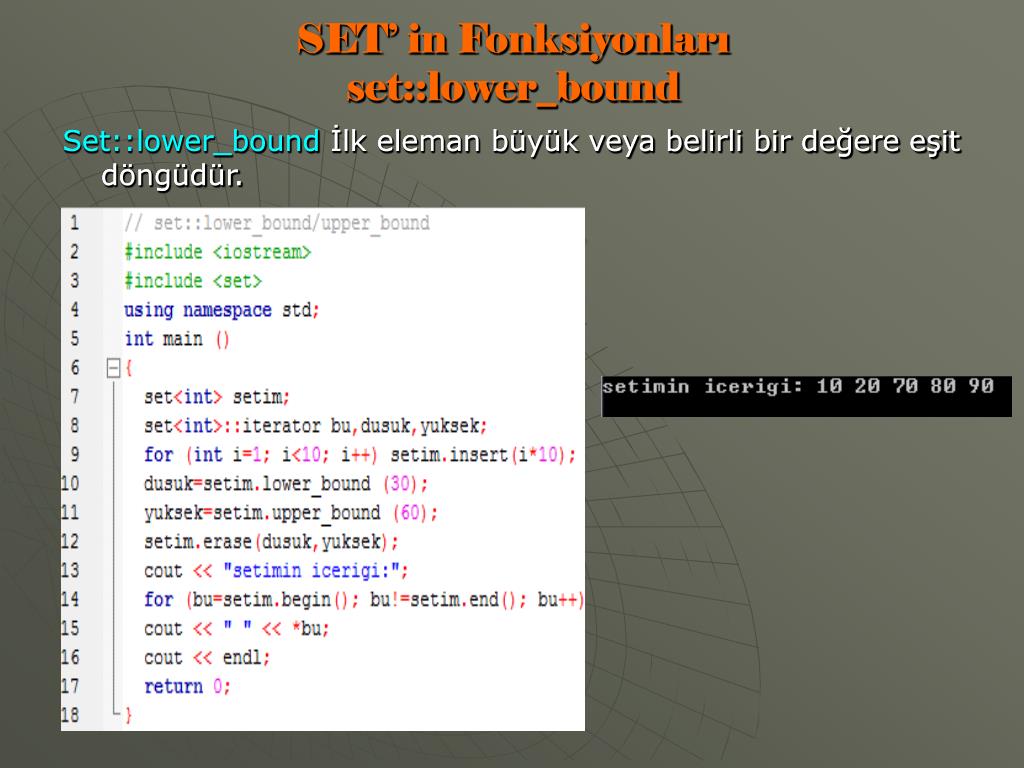This screenshot has height=768, width=1024.
Task: Click the 'cout << "setimin icerigi:";' line
Action: (276, 571)
